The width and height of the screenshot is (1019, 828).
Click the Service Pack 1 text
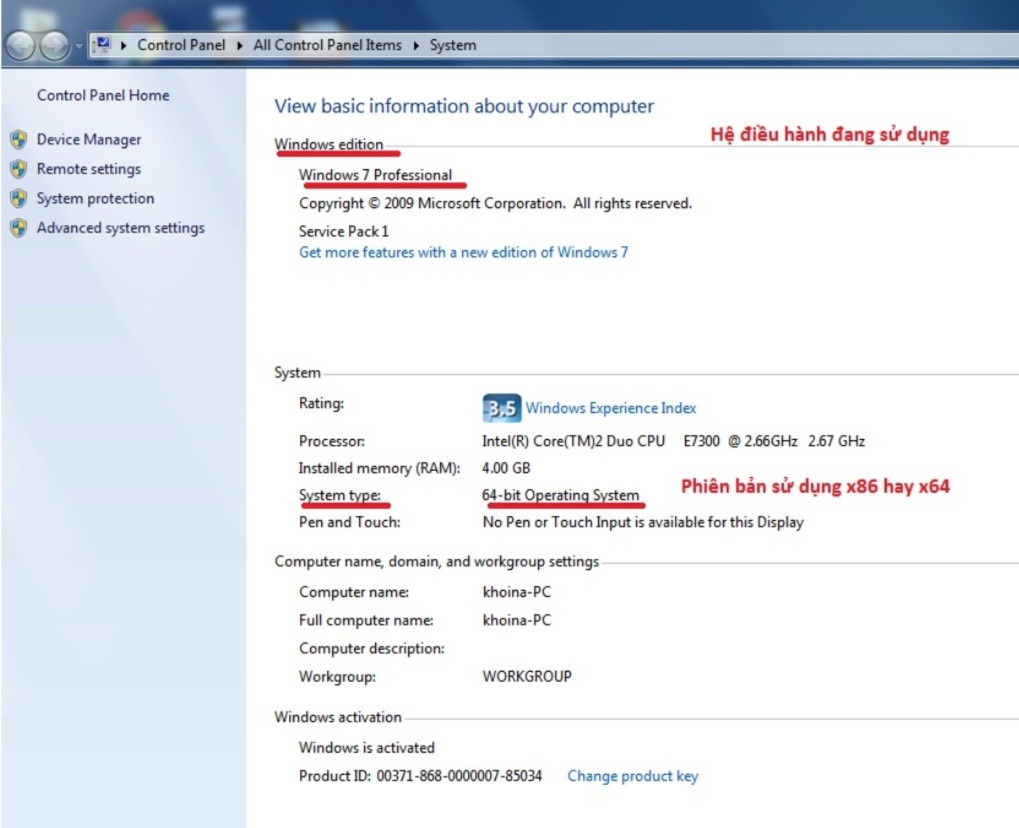point(344,231)
